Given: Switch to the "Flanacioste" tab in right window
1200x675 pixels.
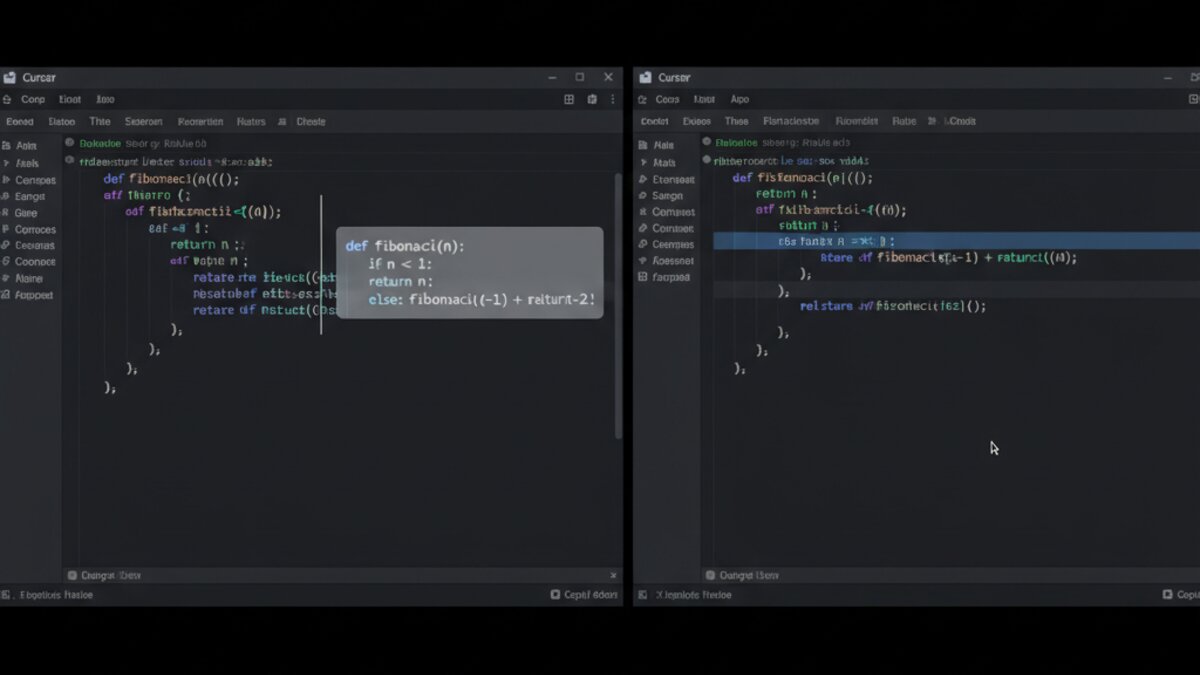Looking at the screenshot, I should click(791, 120).
